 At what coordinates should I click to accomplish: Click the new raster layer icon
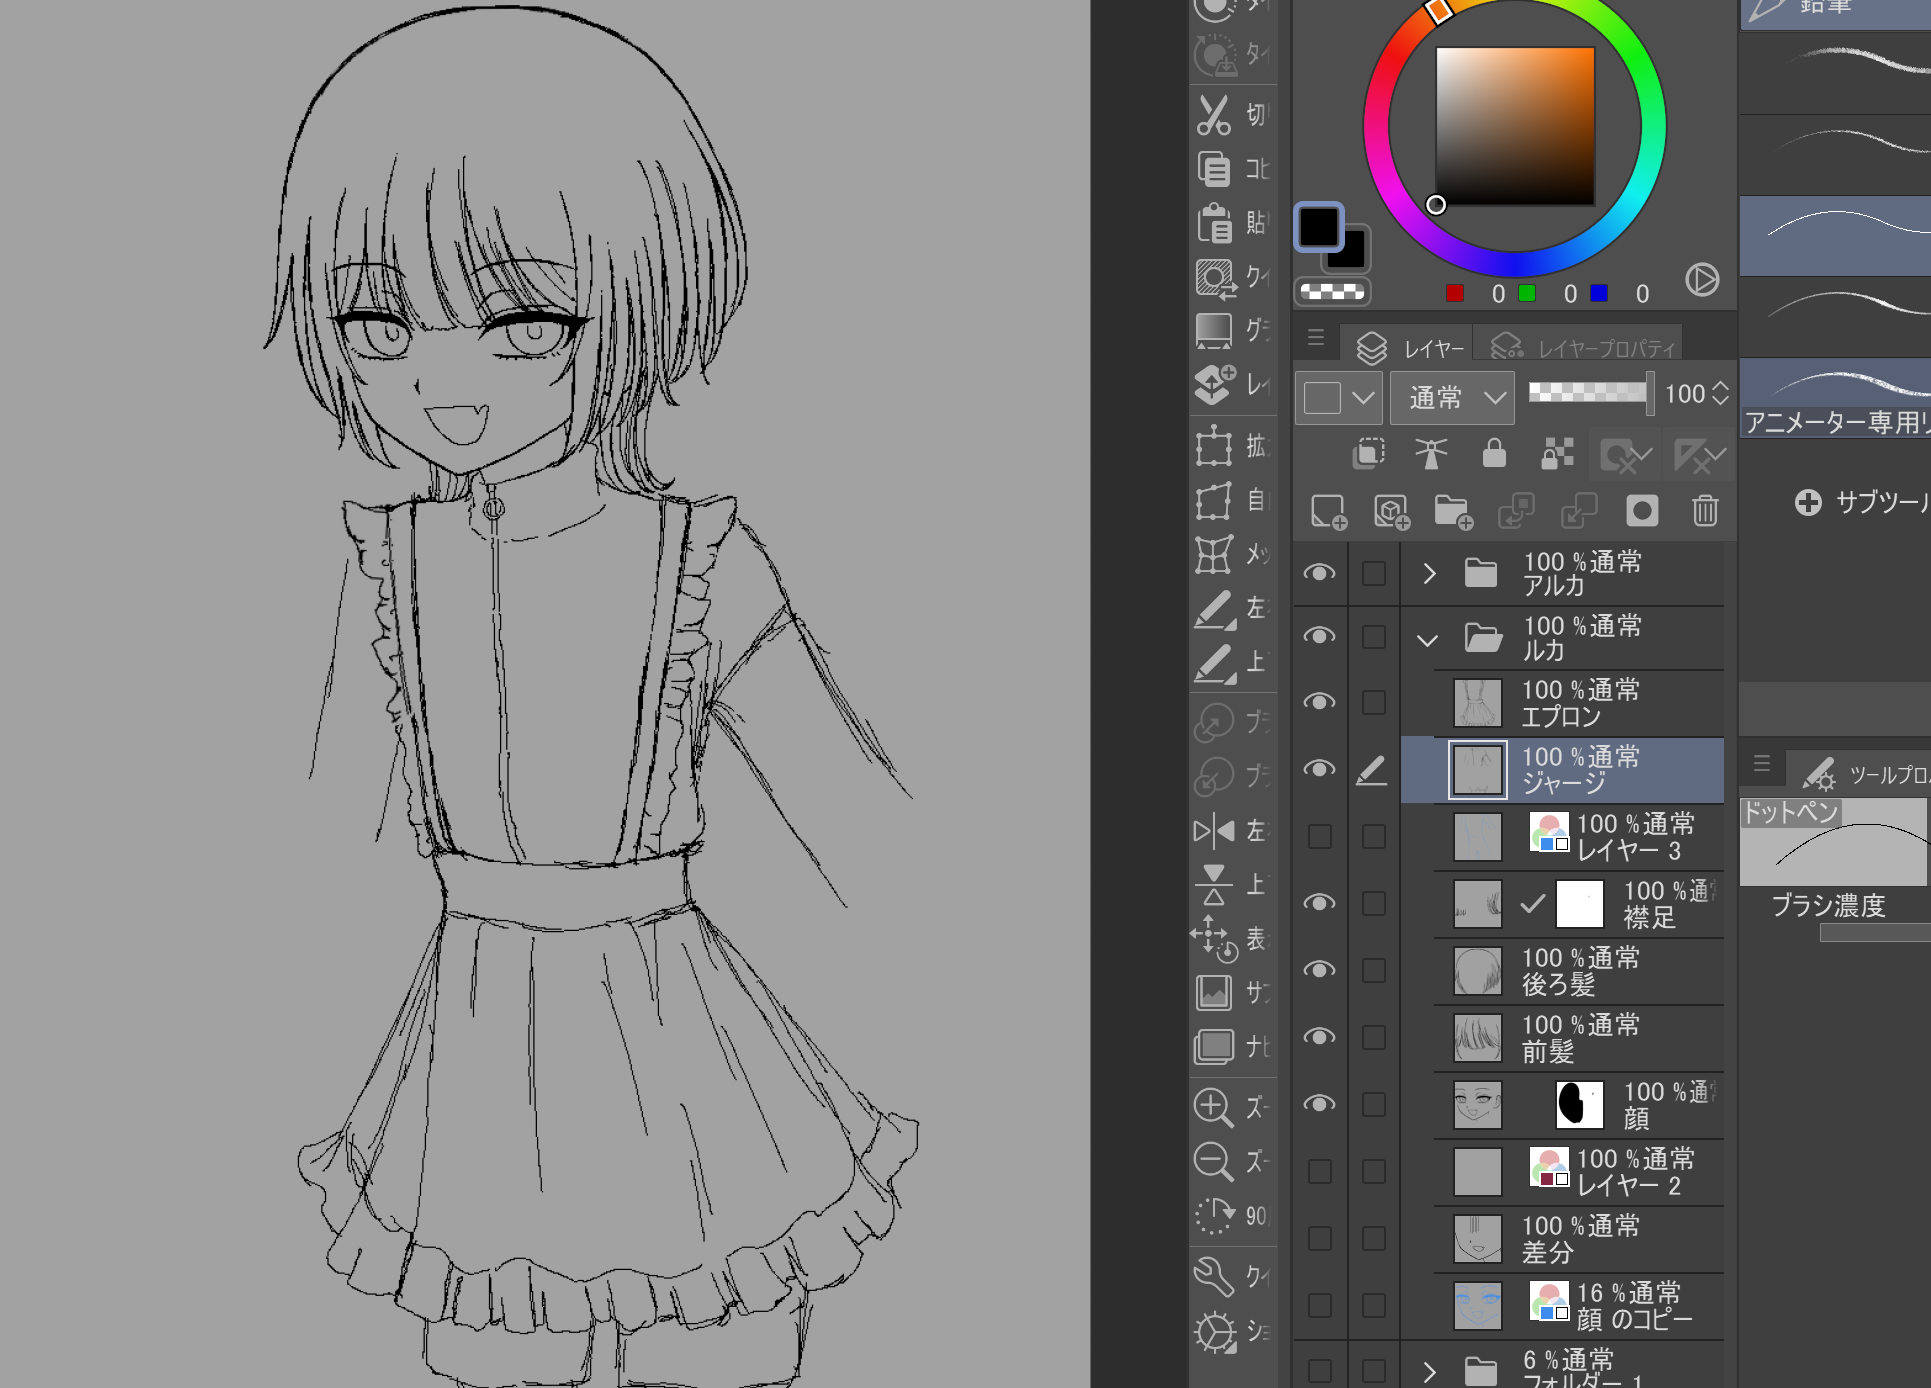pos(1328,511)
